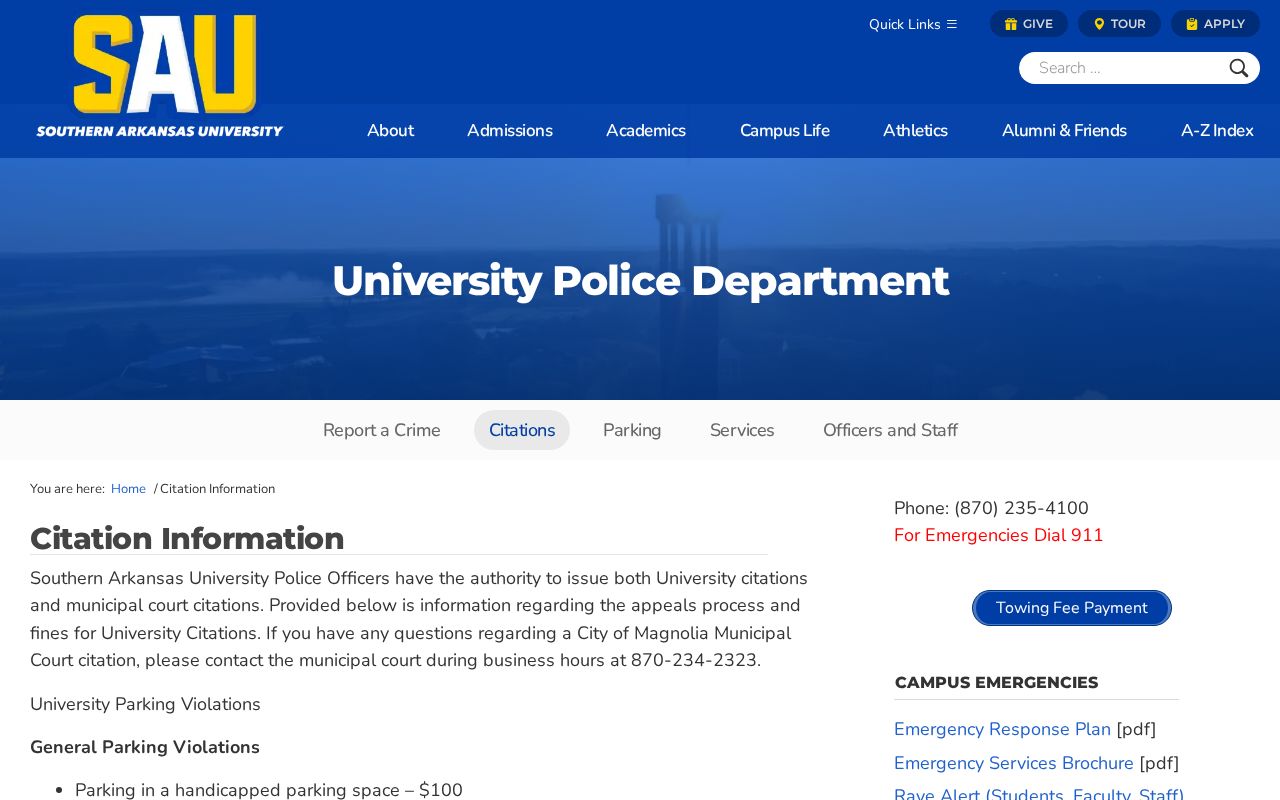
Task: Click the Apply button
Action: (x=1215, y=24)
